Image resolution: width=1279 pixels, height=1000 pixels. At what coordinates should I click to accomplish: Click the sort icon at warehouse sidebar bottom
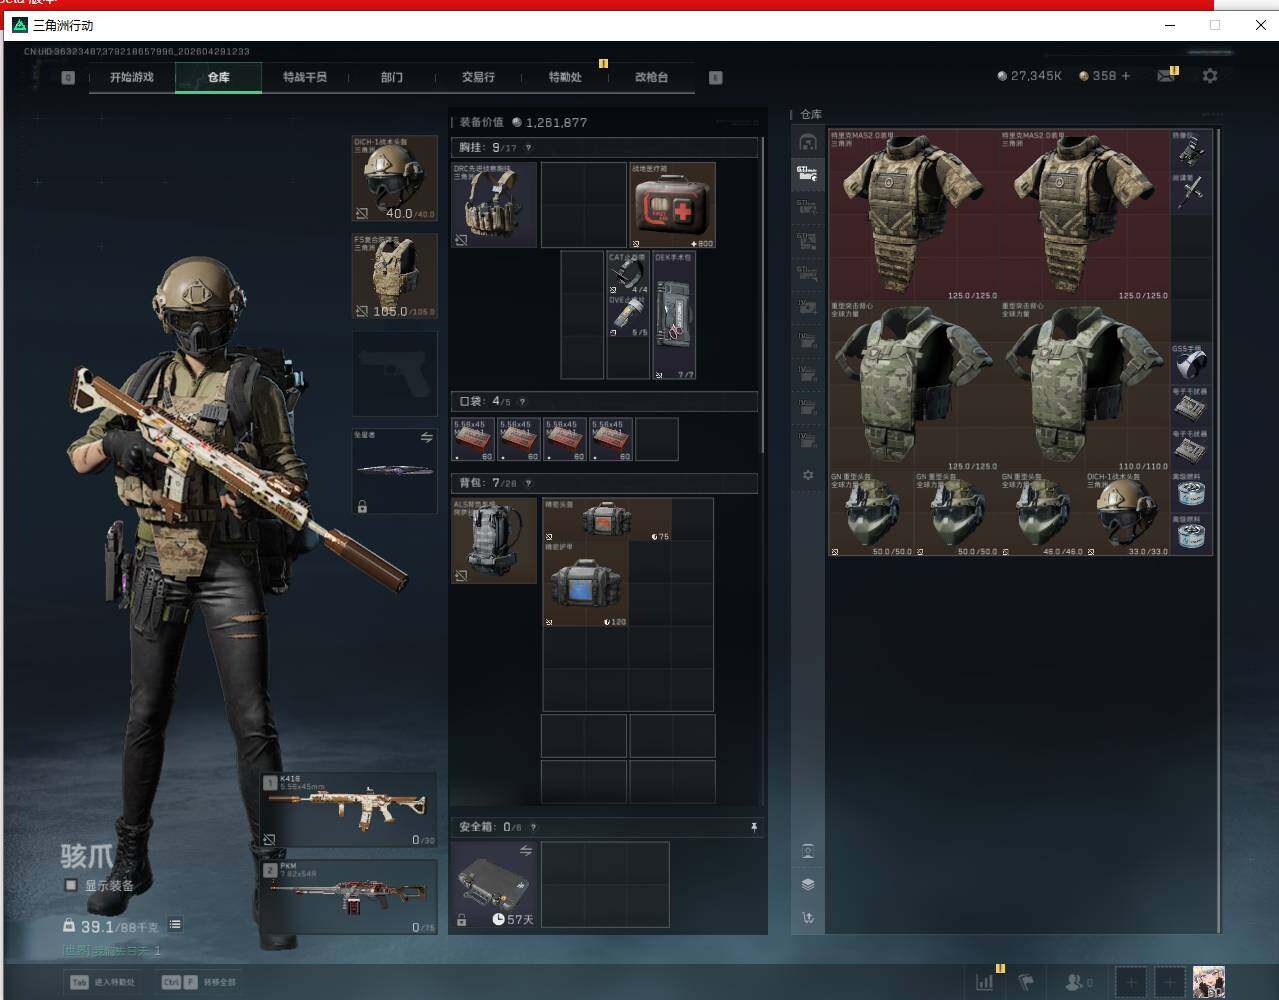click(808, 918)
